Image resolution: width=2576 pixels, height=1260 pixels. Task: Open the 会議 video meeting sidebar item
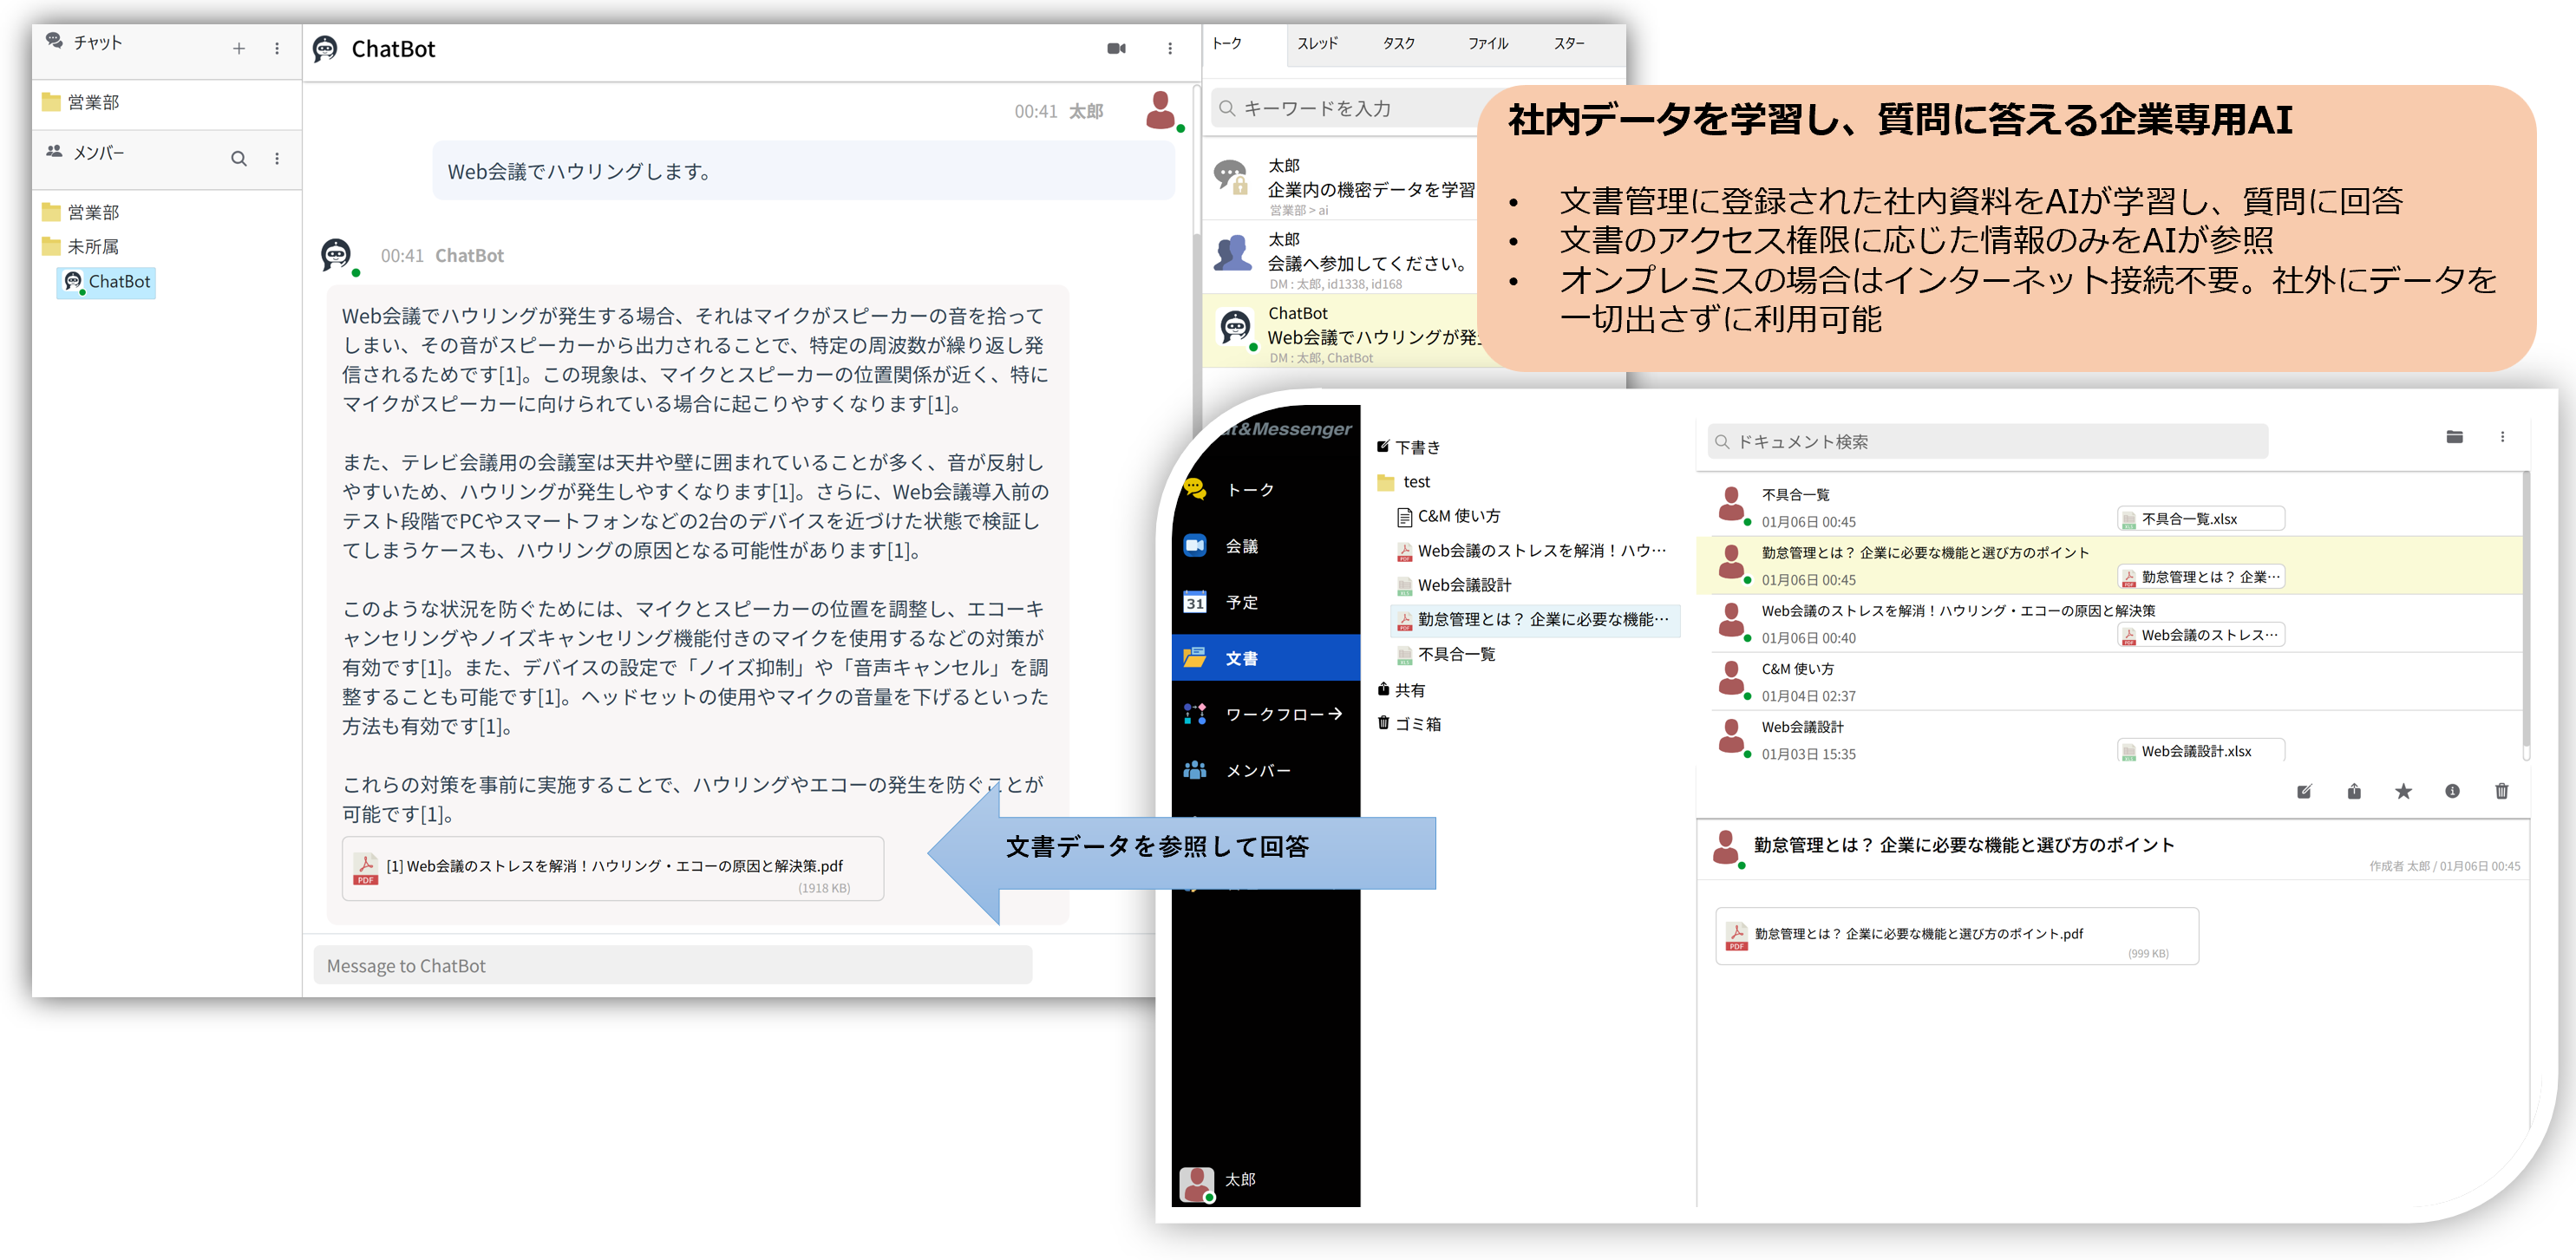(x=1241, y=546)
